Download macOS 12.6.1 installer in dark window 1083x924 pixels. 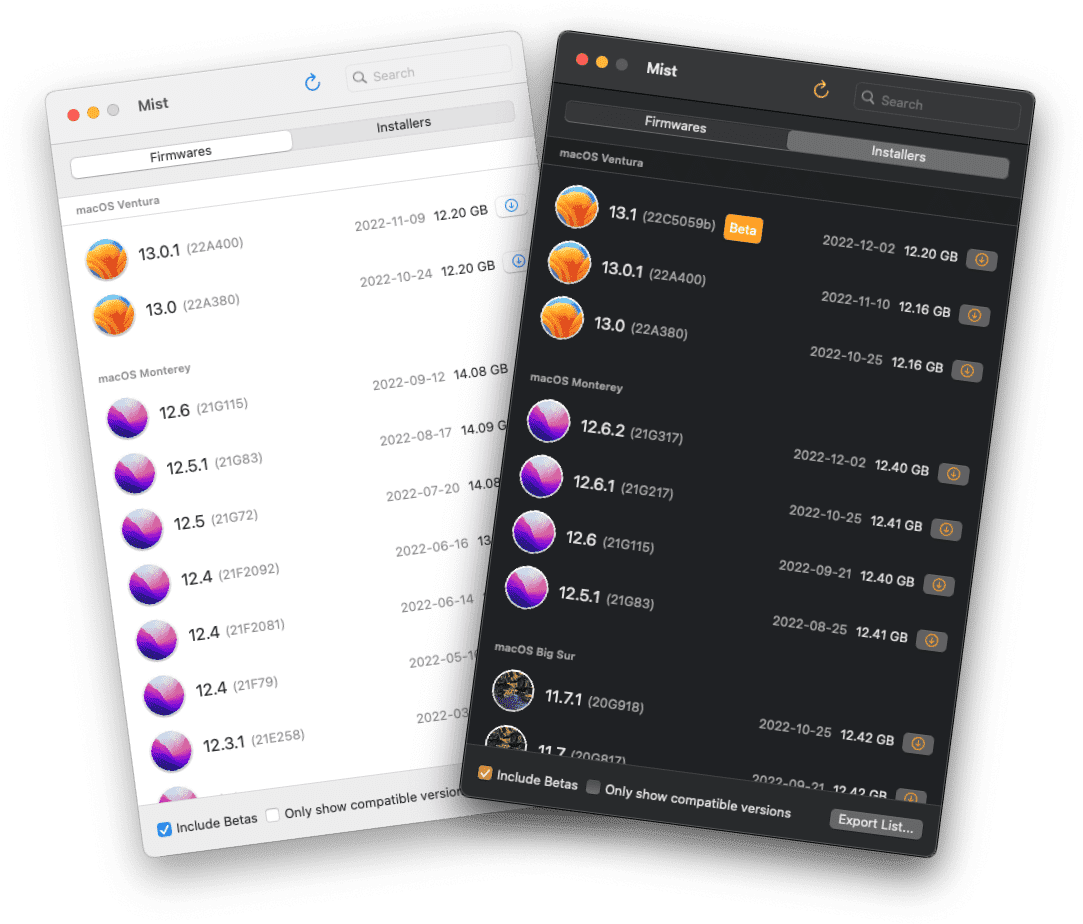(x=945, y=528)
